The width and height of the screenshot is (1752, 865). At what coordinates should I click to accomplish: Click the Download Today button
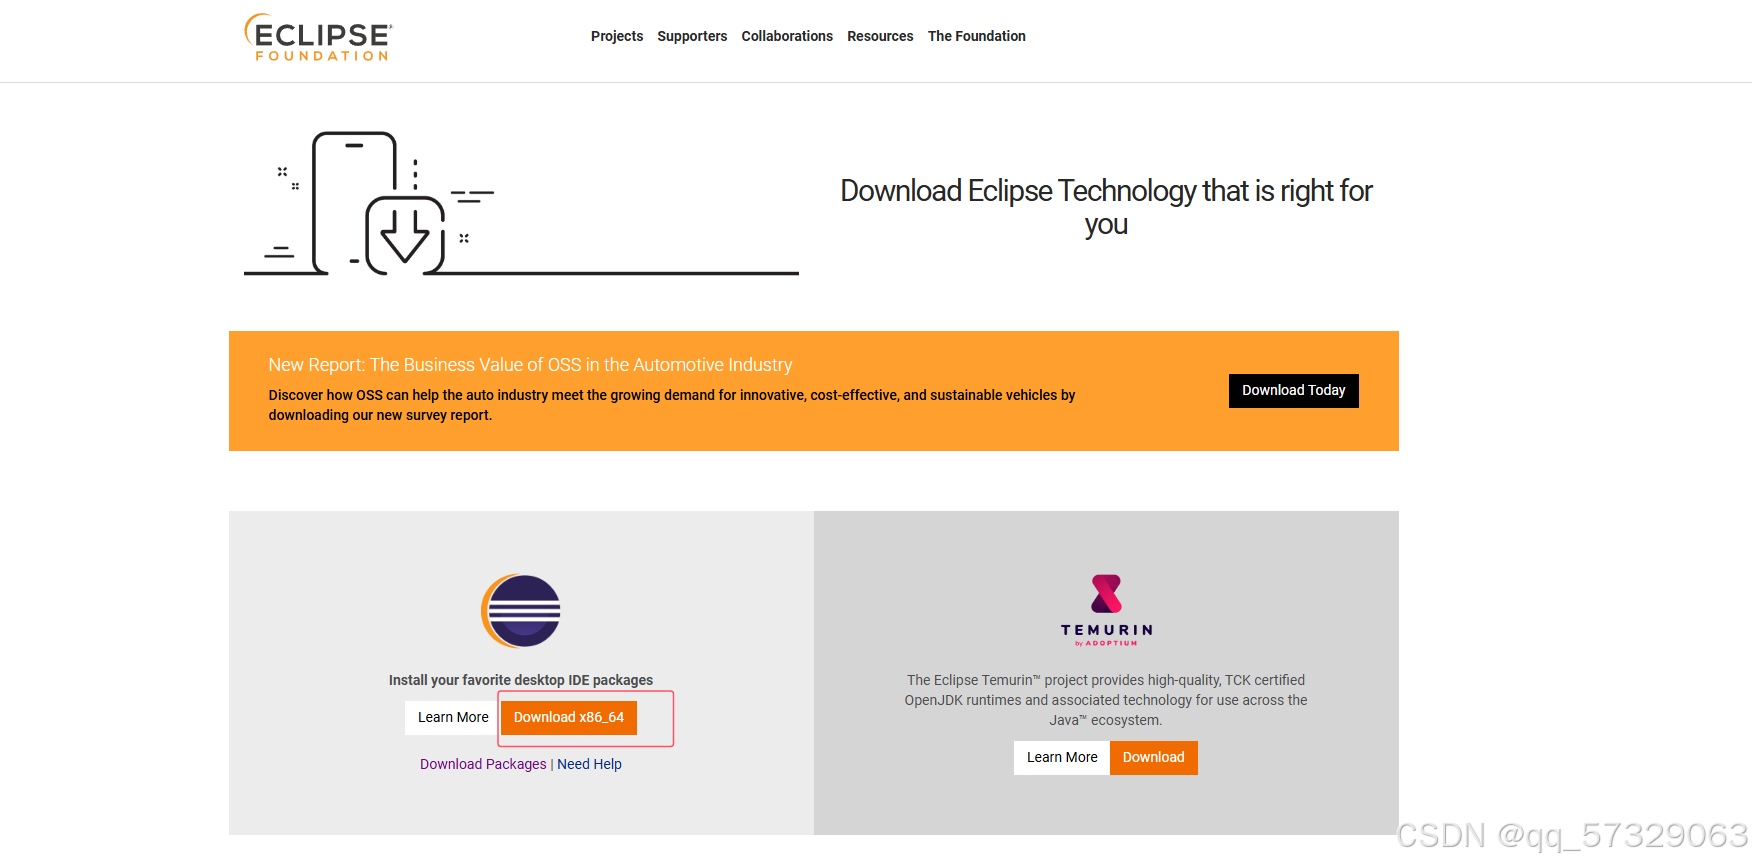click(1293, 390)
